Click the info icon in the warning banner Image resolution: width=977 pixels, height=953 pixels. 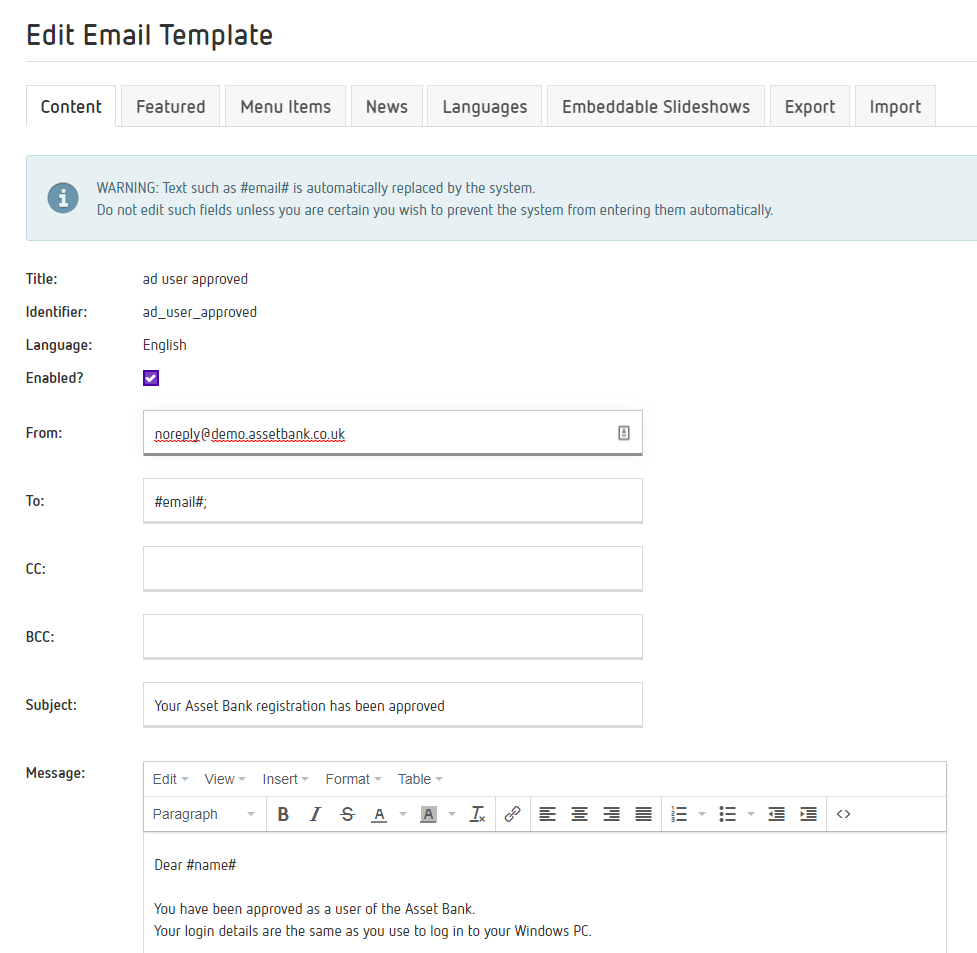(x=62, y=198)
